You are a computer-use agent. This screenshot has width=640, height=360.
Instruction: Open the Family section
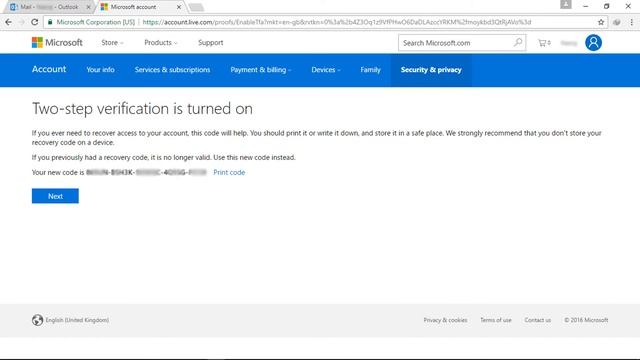pos(370,70)
